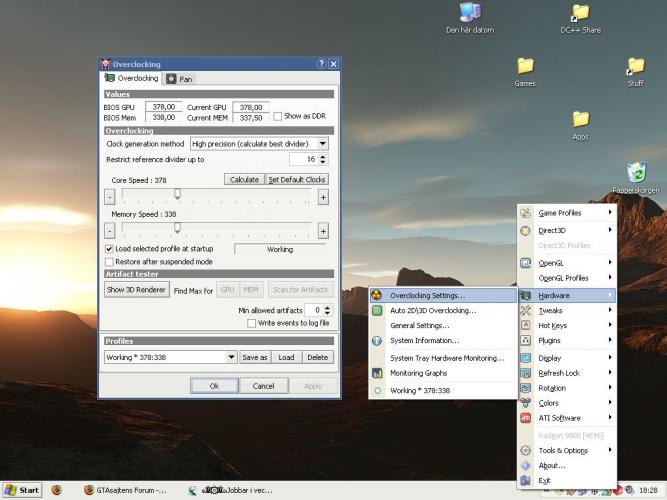Switch to the Fan tab
The width and height of the screenshot is (667, 500).
[x=180, y=78]
